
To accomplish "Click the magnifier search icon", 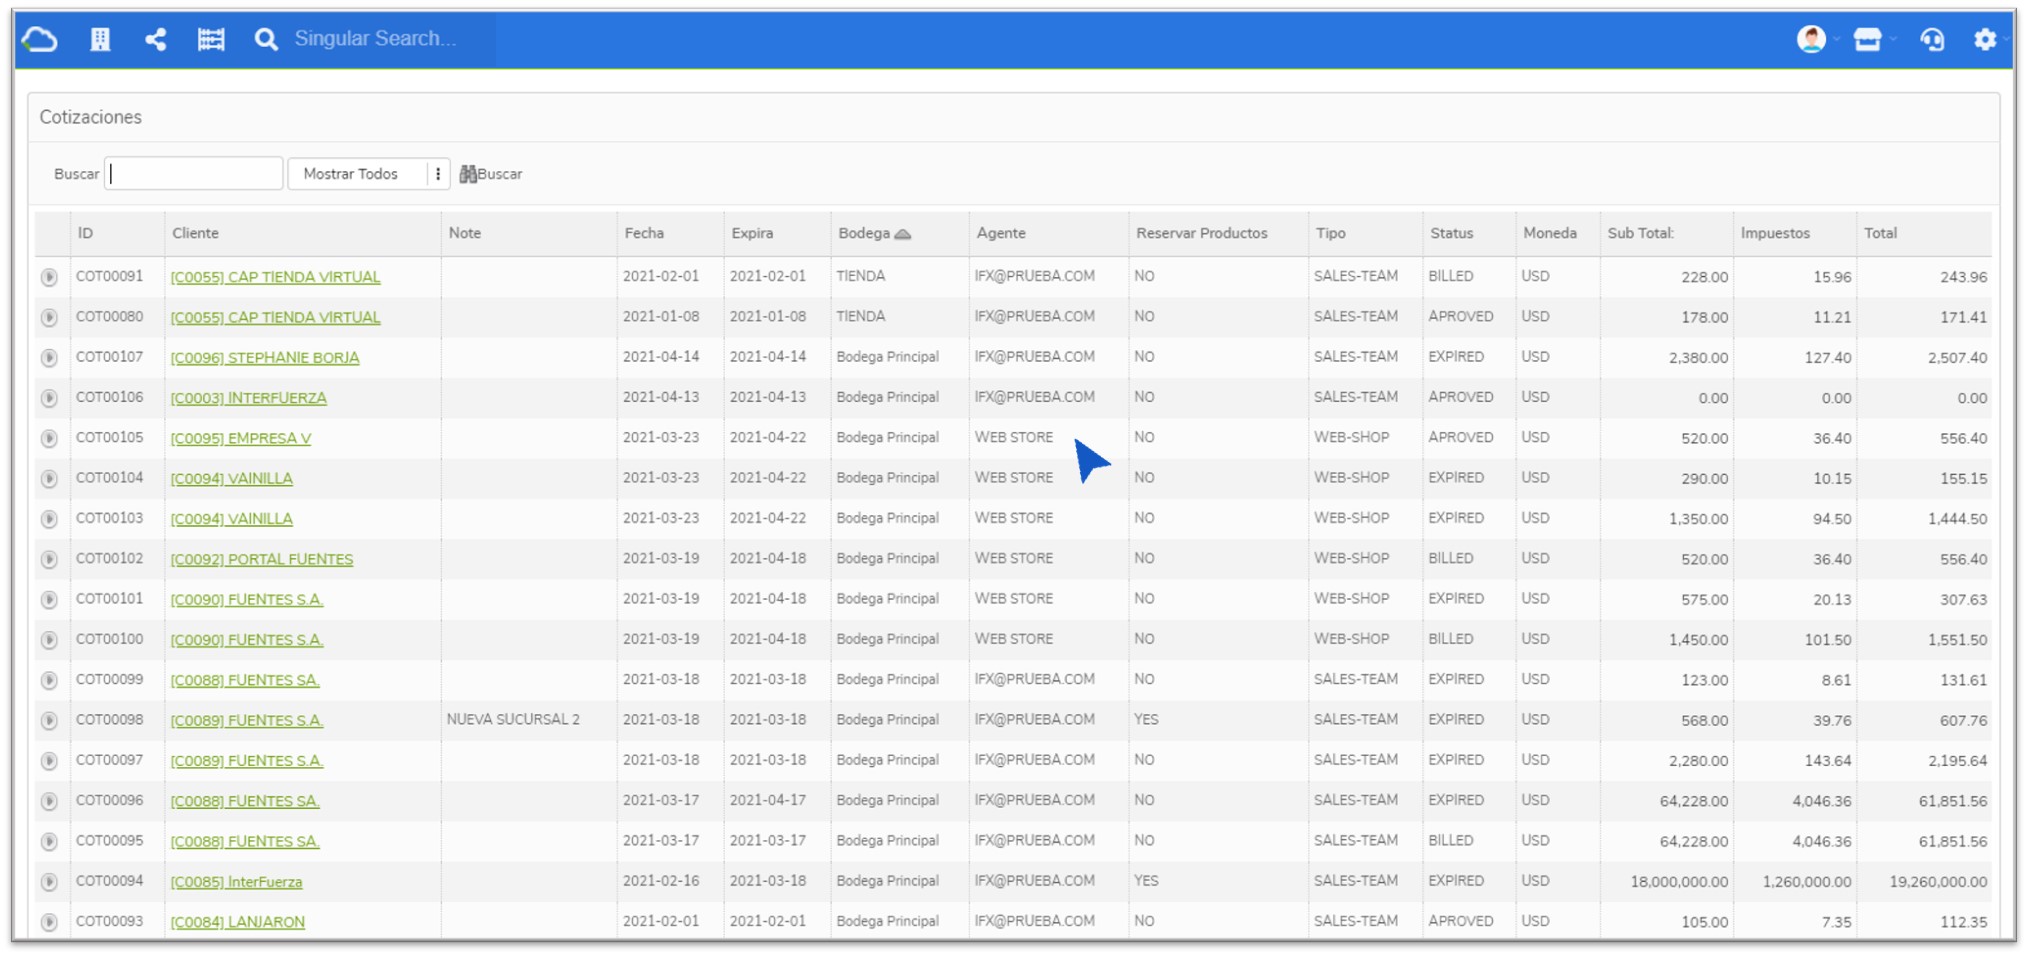I will tap(266, 39).
